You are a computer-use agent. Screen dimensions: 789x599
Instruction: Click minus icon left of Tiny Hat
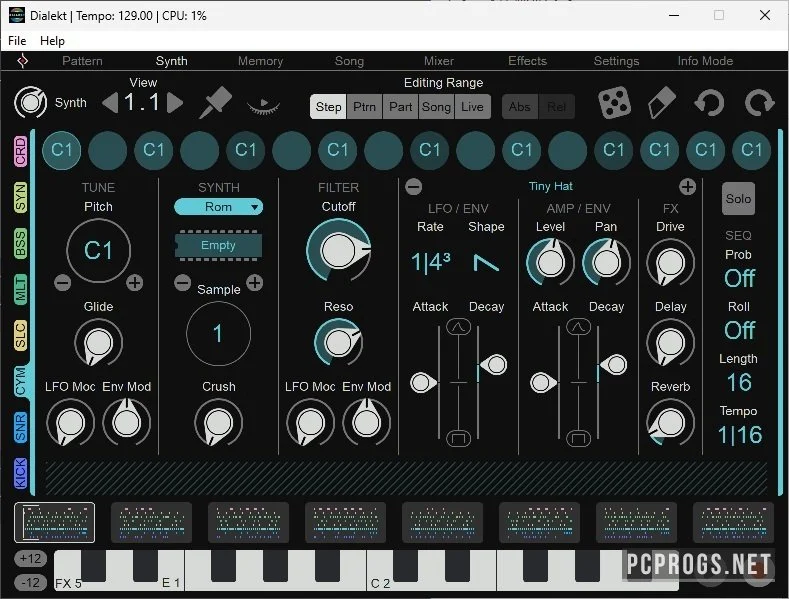414,187
